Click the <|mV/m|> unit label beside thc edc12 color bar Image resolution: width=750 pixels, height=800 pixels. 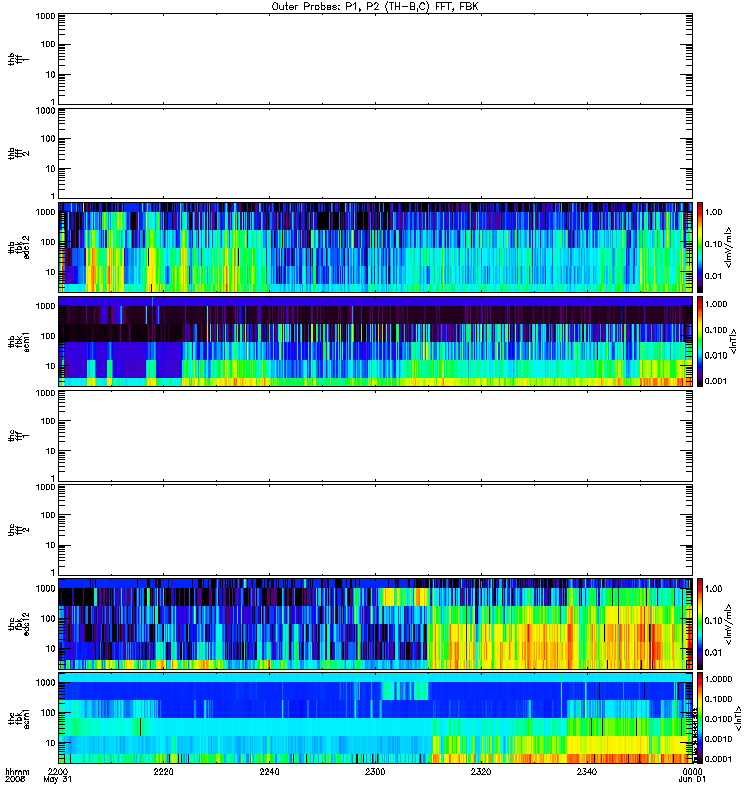[730, 623]
